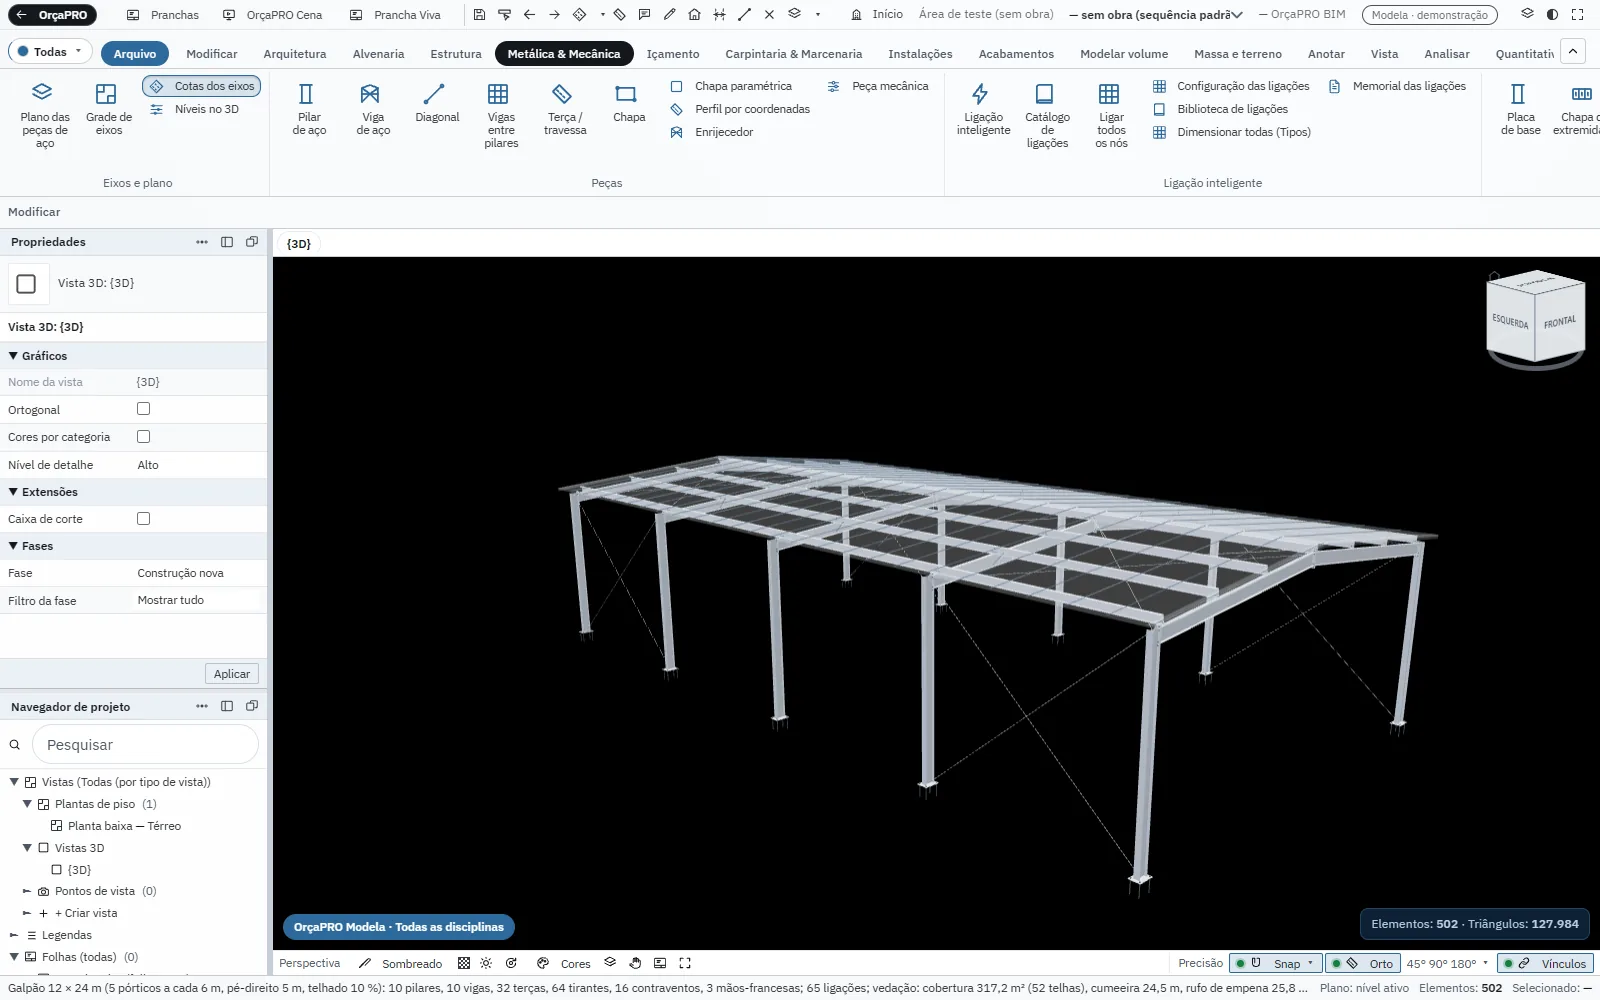Open the Arquitetura tab
Image resolution: width=1600 pixels, height=1000 pixels.
(295, 54)
